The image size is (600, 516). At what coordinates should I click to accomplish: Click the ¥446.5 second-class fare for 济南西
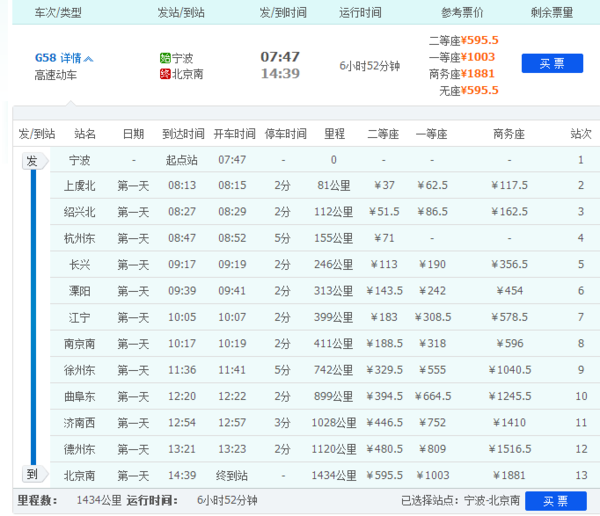tap(384, 423)
